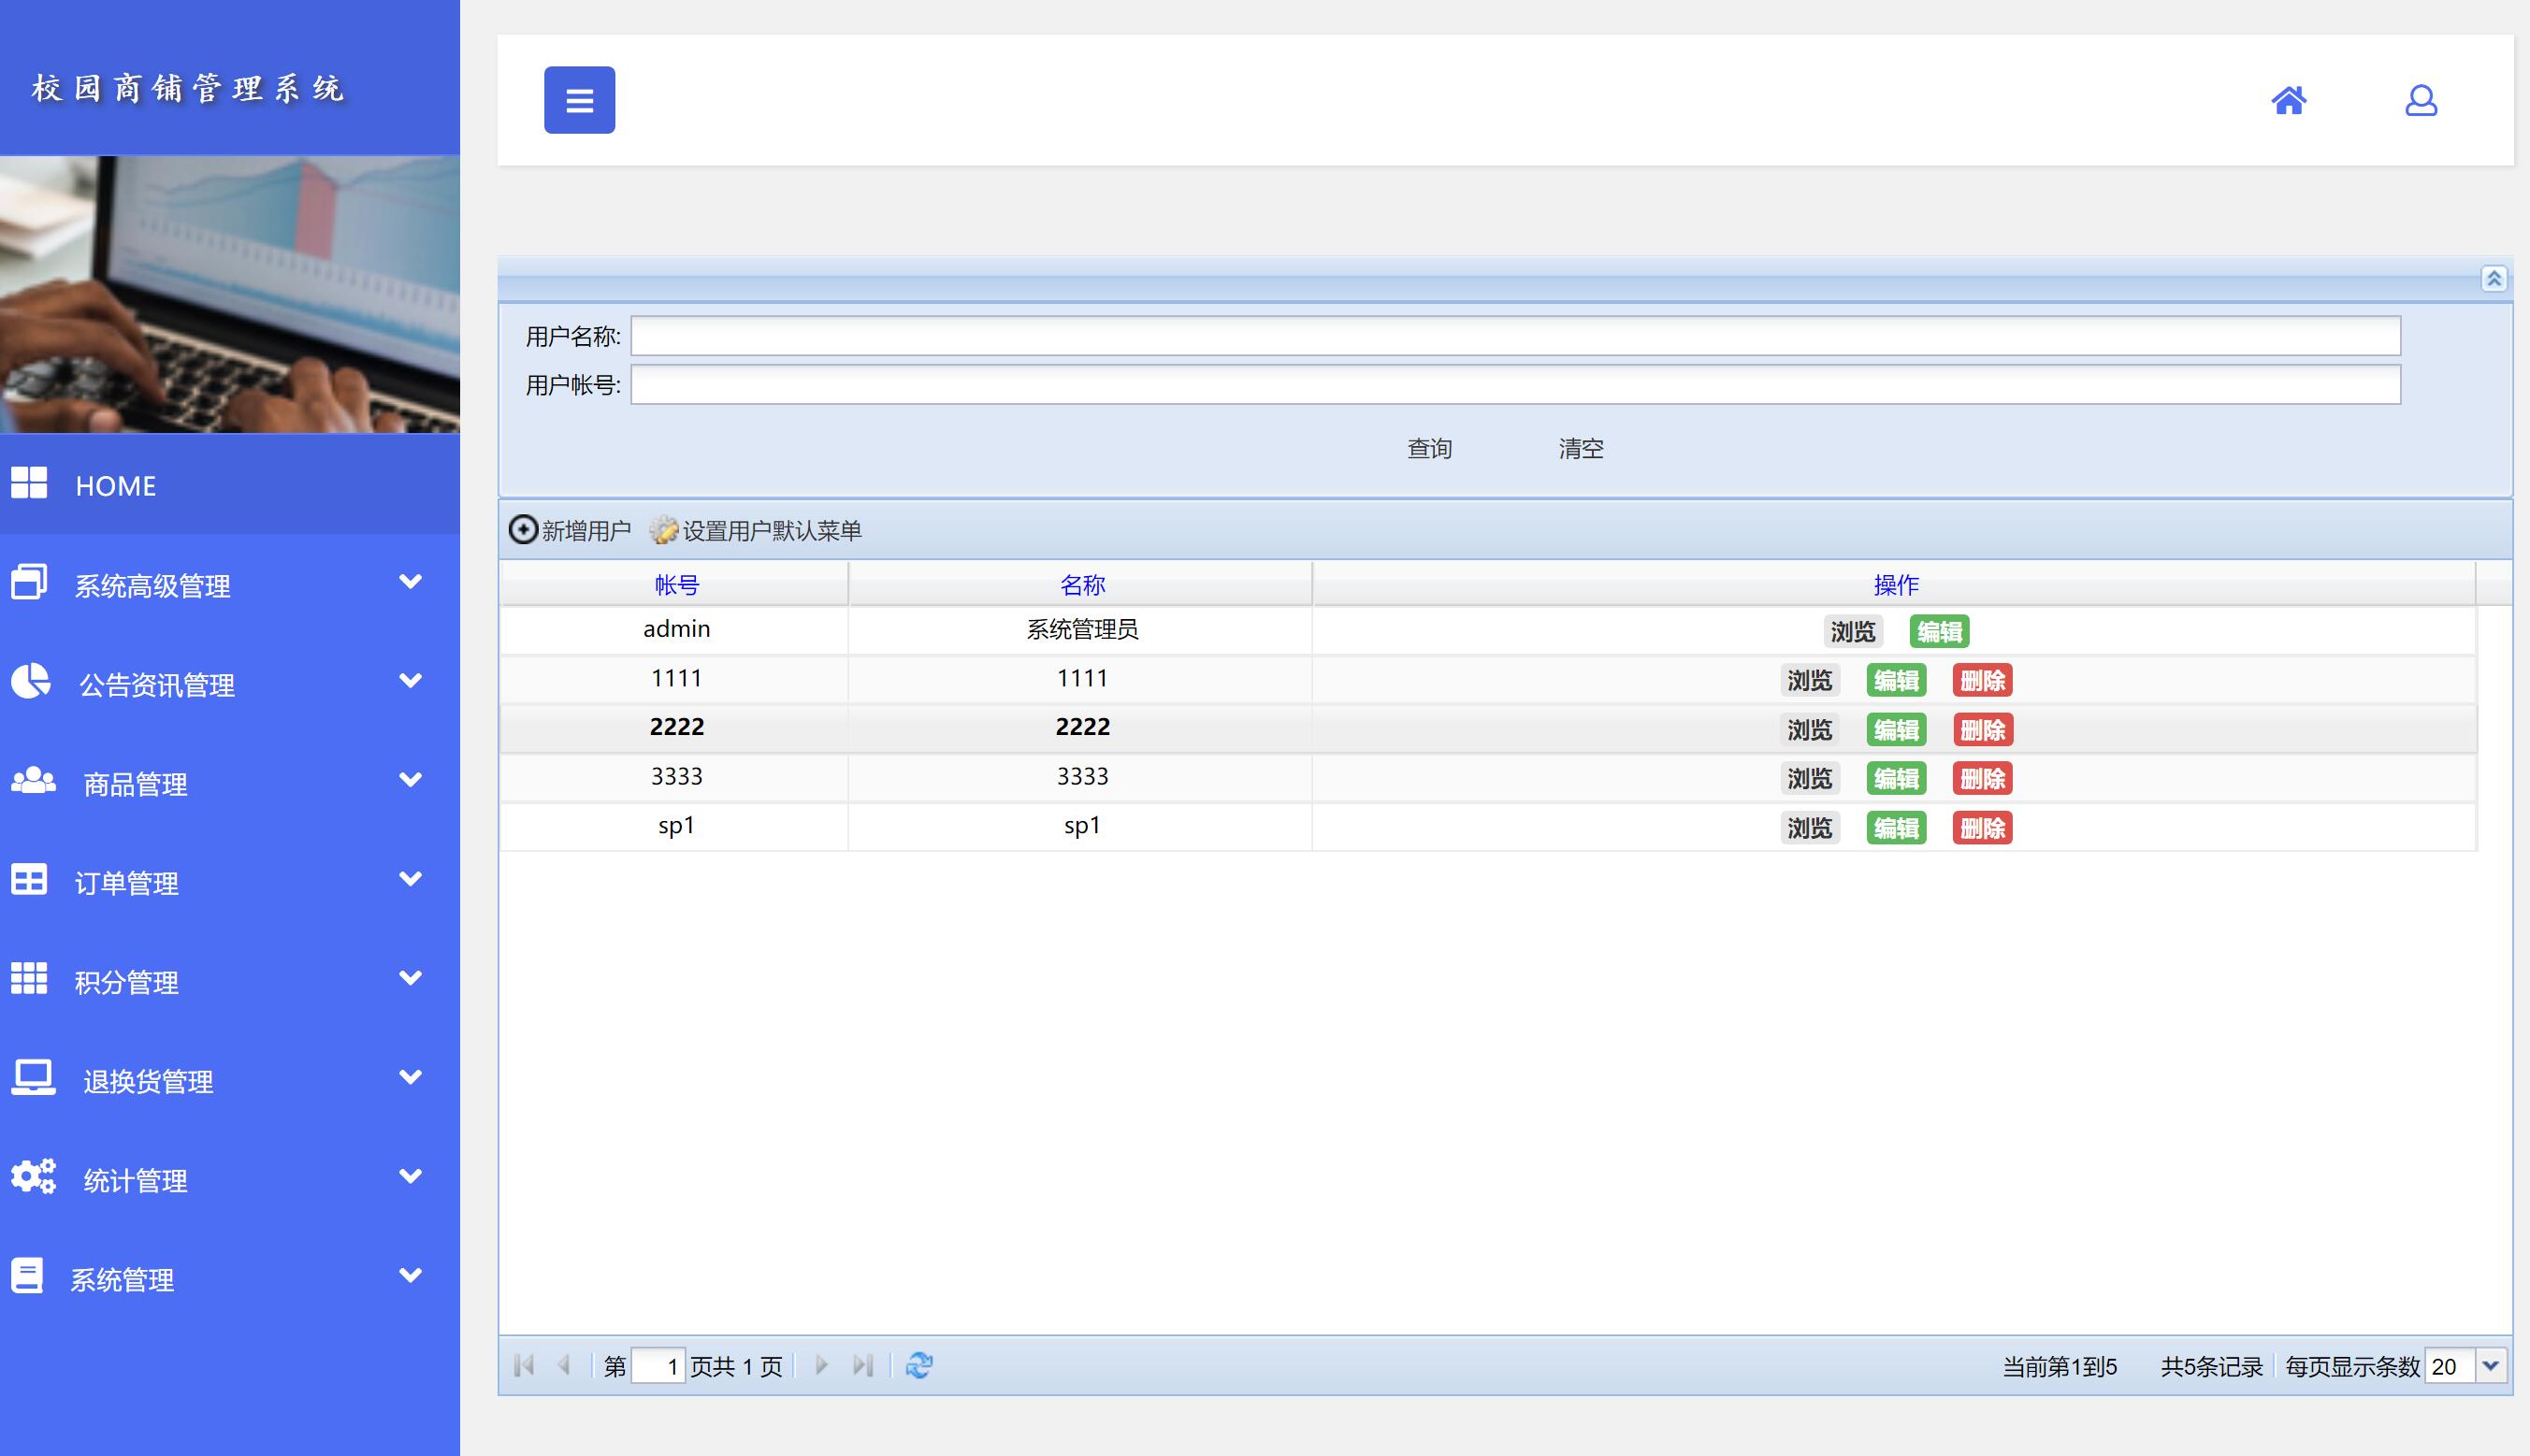
Task: Click the 公告资讯管理 pie chart icon
Action: pos(31,680)
